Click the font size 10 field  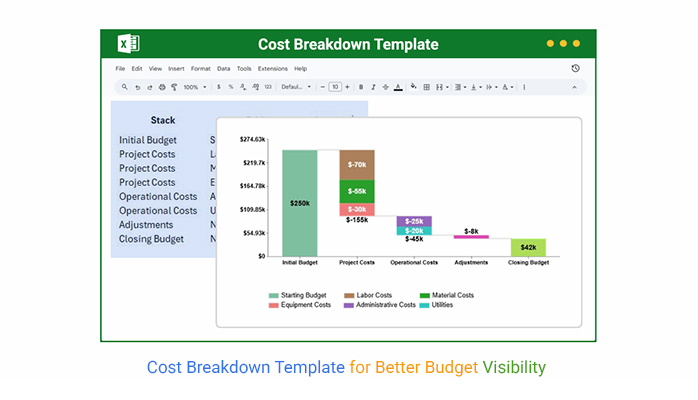click(x=334, y=87)
